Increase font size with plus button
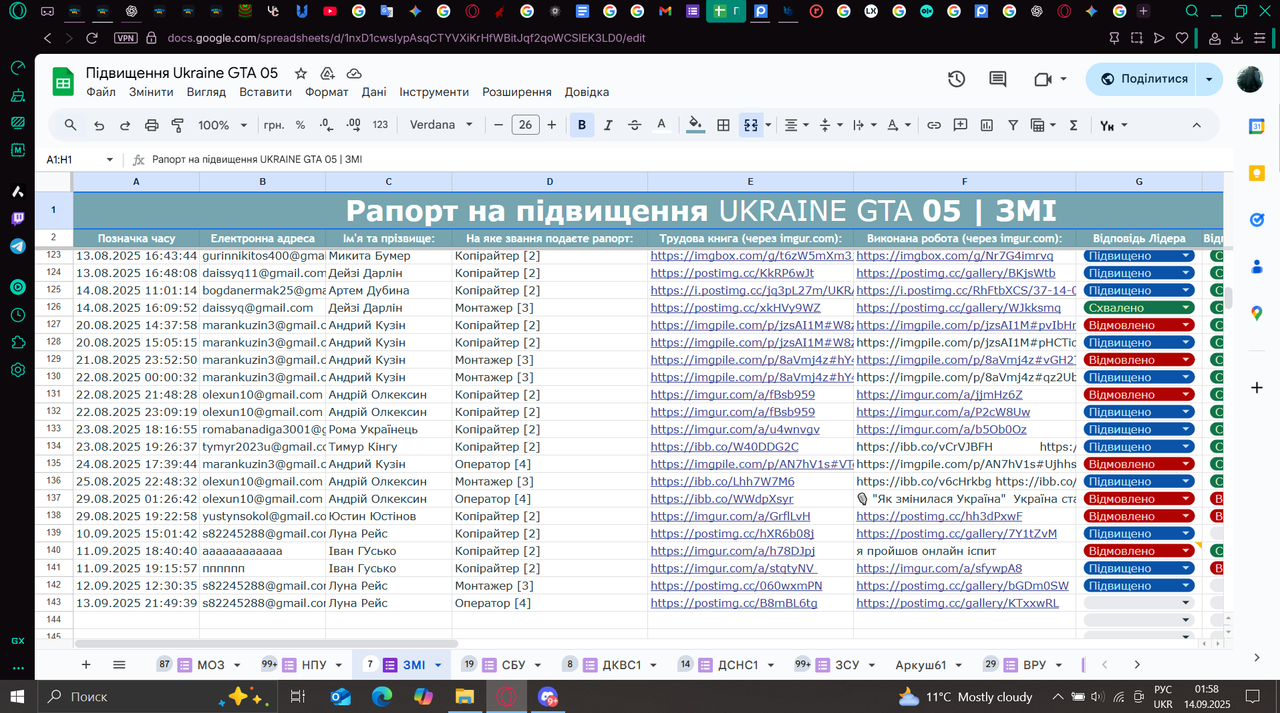This screenshot has width=1280, height=713. tap(551, 125)
